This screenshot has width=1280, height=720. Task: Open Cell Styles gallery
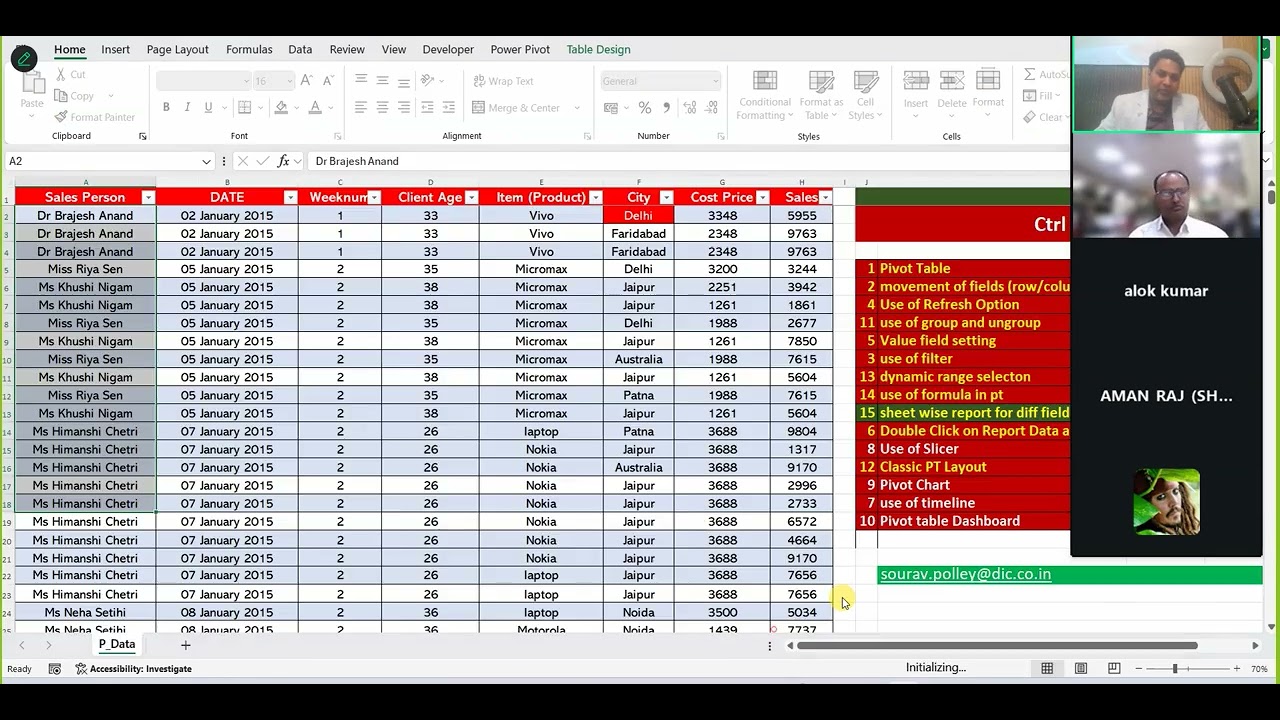click(x=866, y=95)
